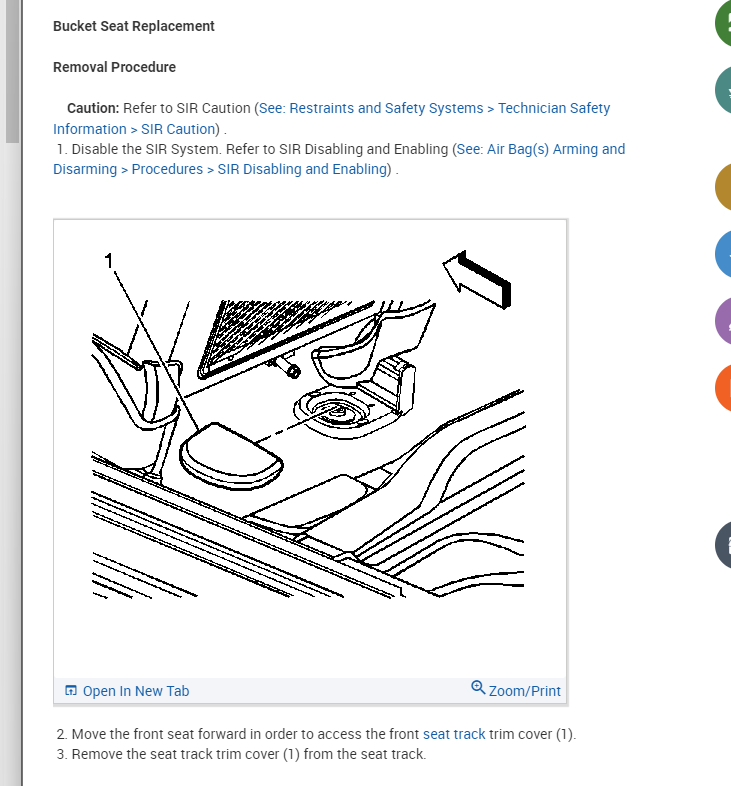Click the Zoom/Print link
The image size is (731, 786).
tap(524, 691)
